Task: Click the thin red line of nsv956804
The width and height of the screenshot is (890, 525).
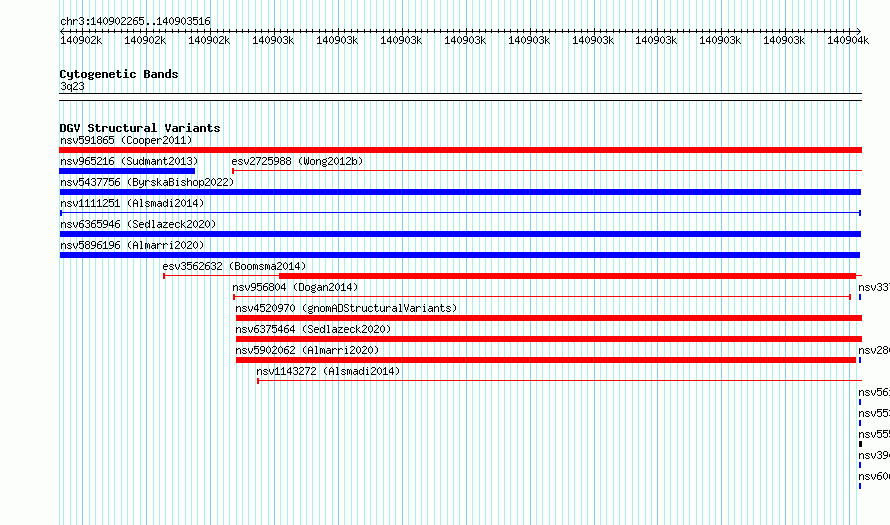Action: [x=542, y=297]
